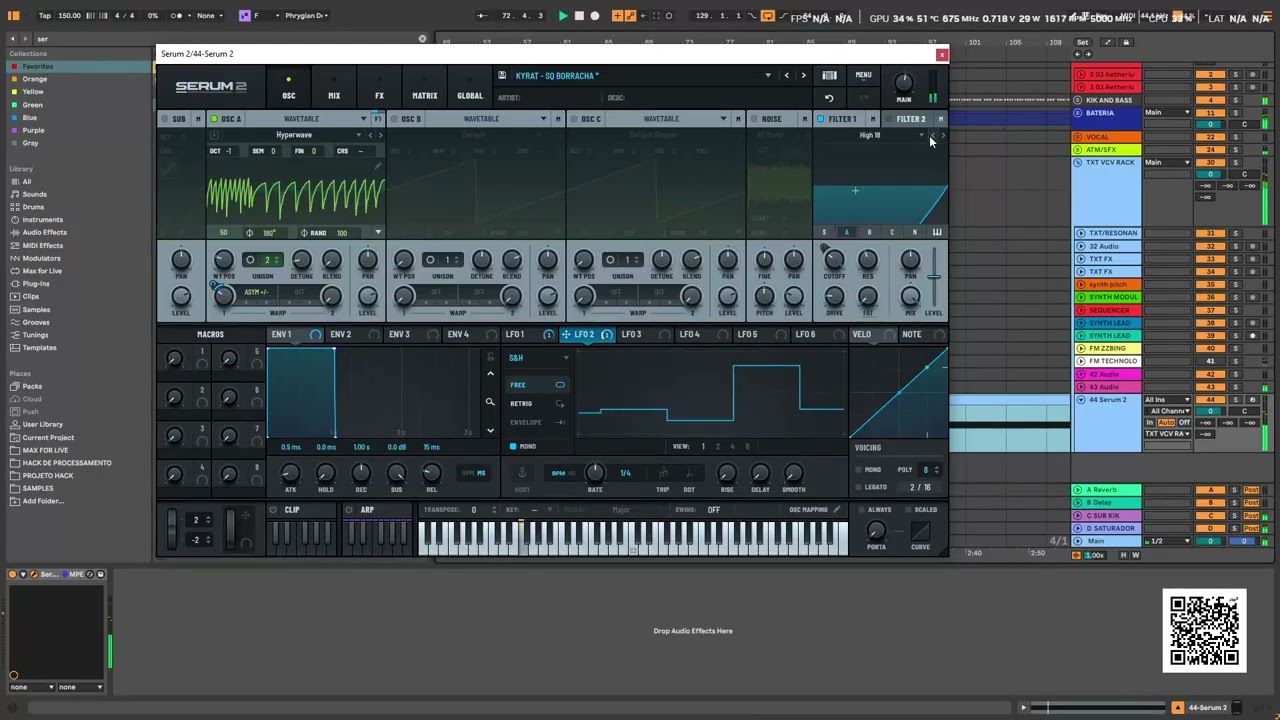Image resolution: width=1280 pixels, height=720 pixels.
Task: Open the preset browser library icon
Action: [x=829, y=75]
